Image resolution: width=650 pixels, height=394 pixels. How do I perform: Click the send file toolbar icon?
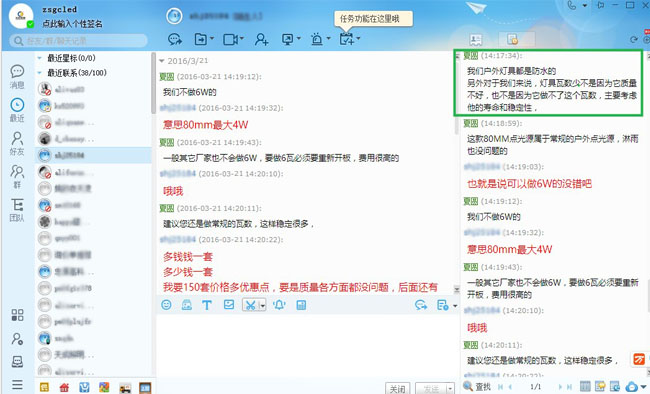click(201, 39)
